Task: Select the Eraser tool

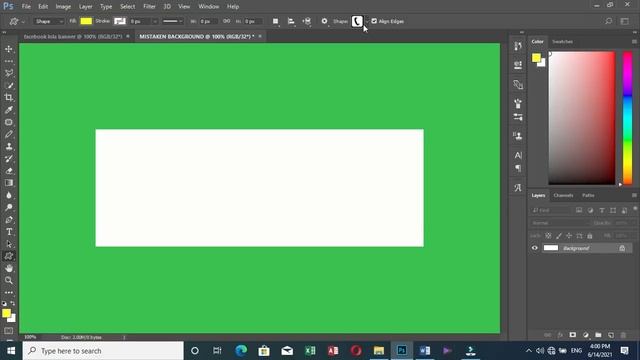Action: 9,171
